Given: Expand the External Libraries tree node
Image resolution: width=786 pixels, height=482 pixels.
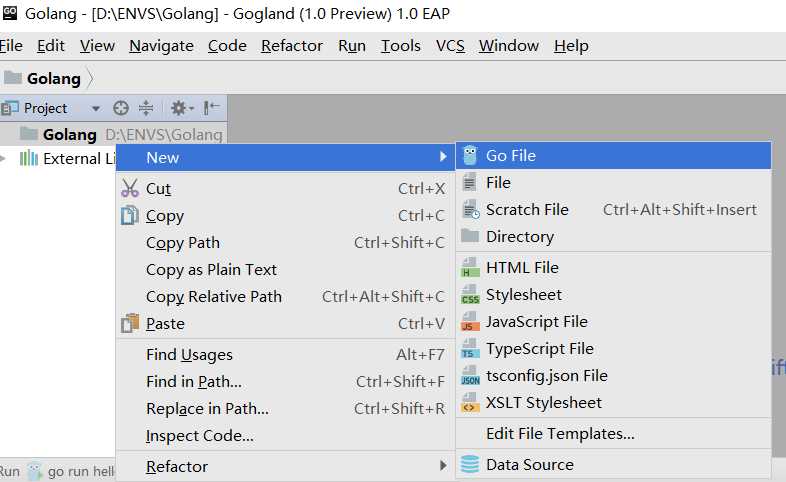Looking at the screenshot, I should click(x=4, y=159).
